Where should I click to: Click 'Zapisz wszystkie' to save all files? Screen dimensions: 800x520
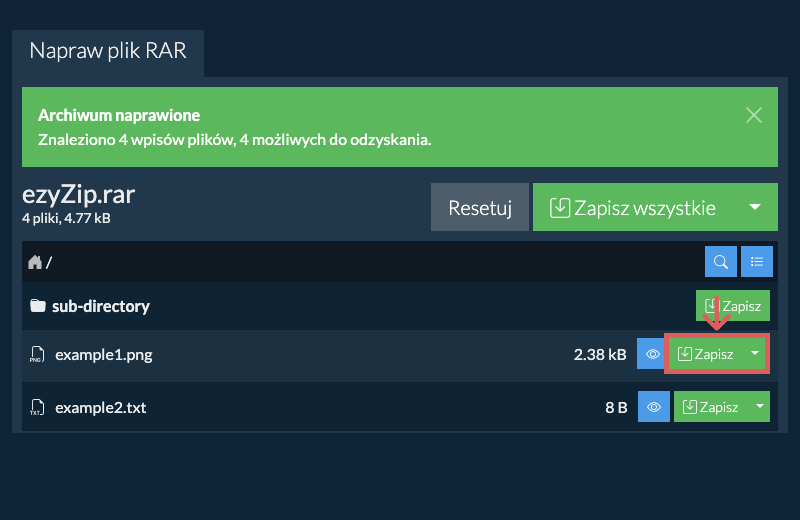point(634,207)
